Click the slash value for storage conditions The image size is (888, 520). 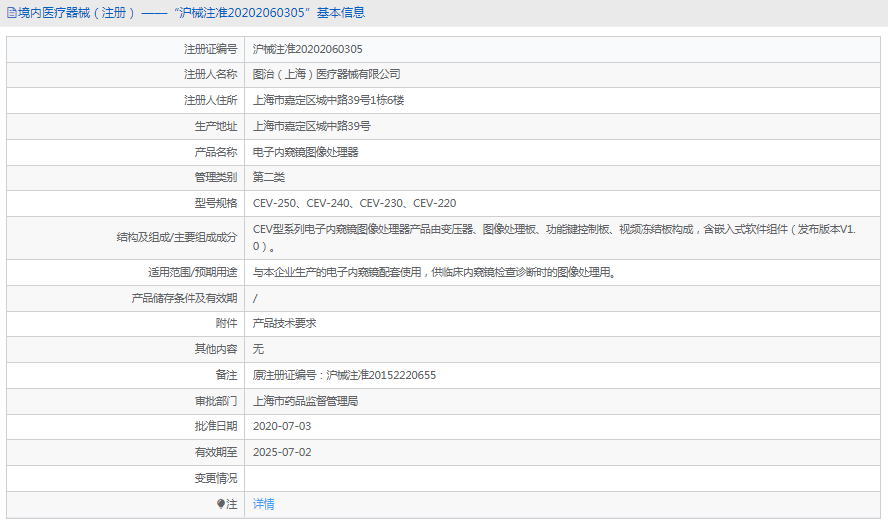coord(255,299)
